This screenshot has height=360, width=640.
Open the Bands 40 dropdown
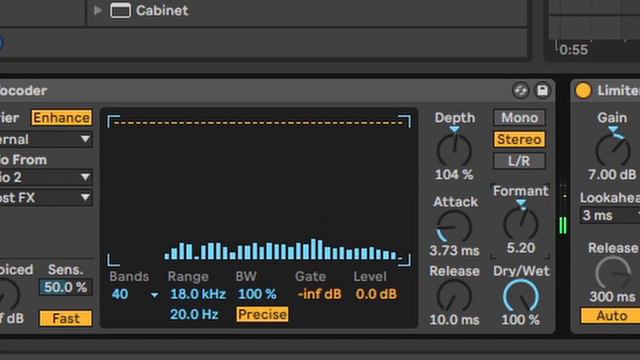(134, 294)
